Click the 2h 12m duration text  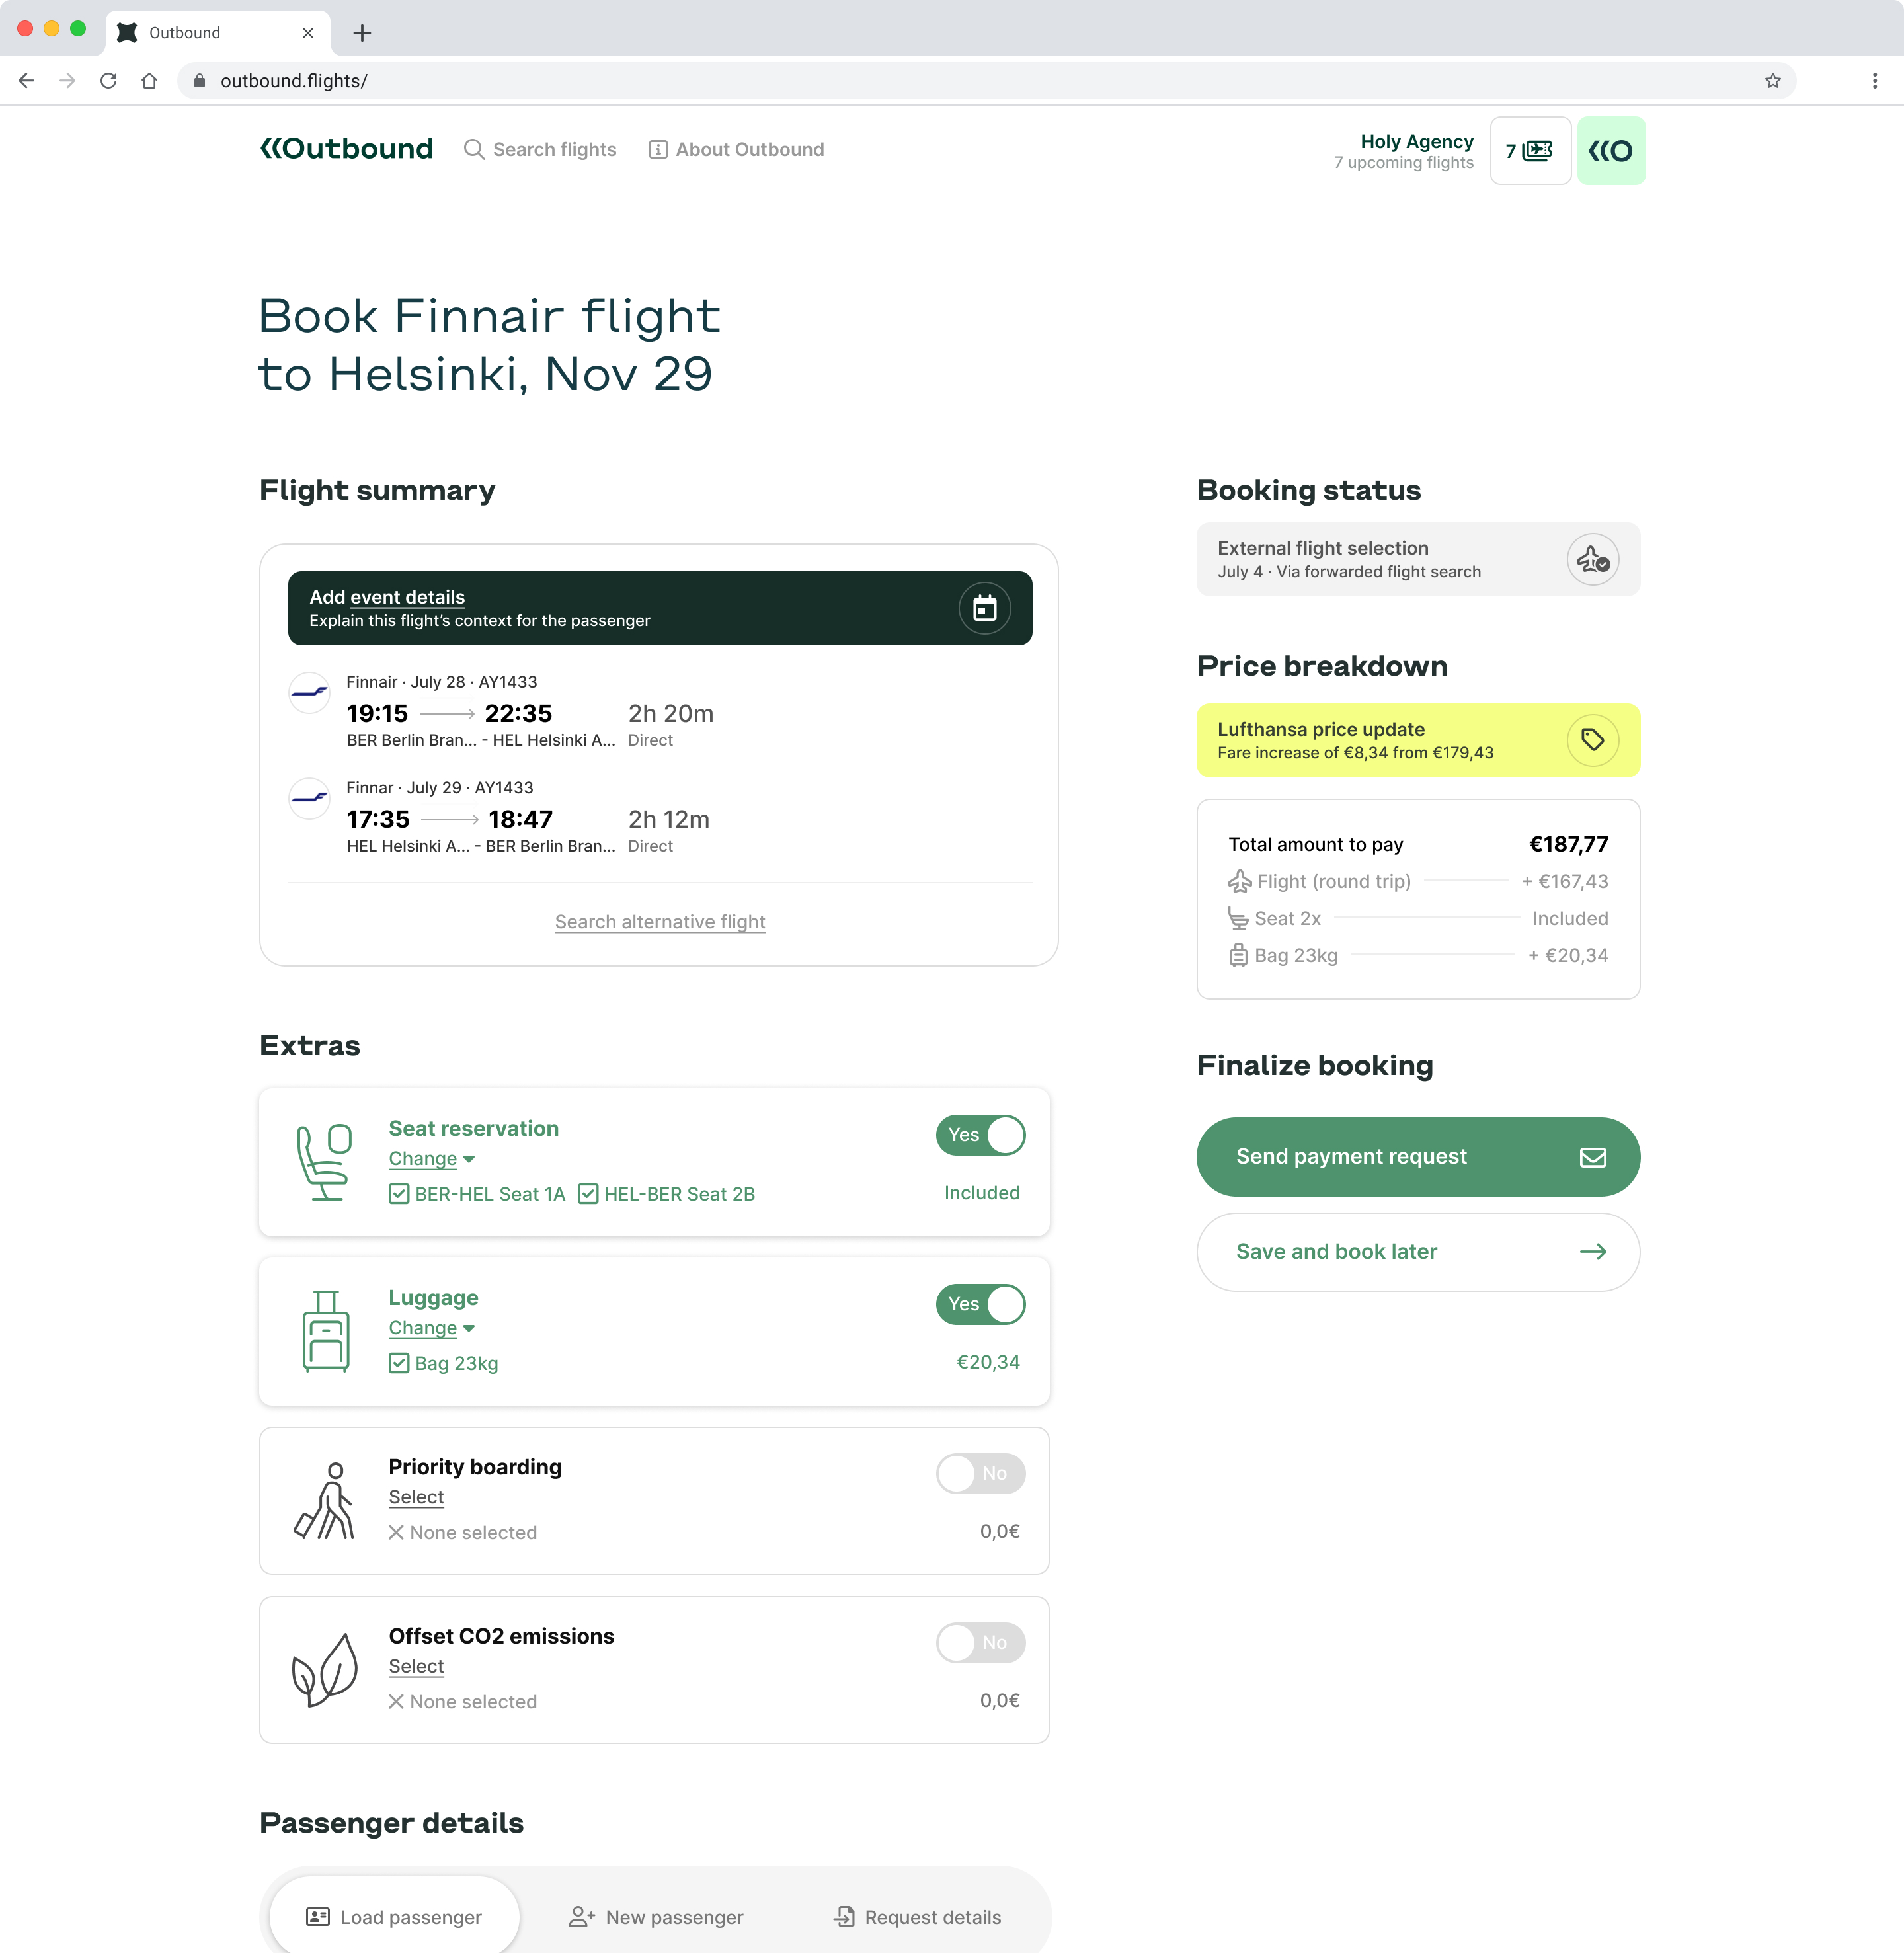pyautogui.click(x=669, y=819)
